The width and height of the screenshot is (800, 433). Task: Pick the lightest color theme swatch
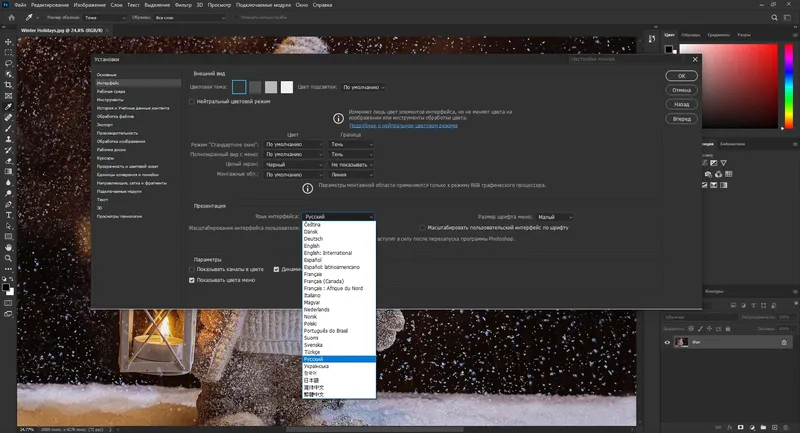point(287,87)
